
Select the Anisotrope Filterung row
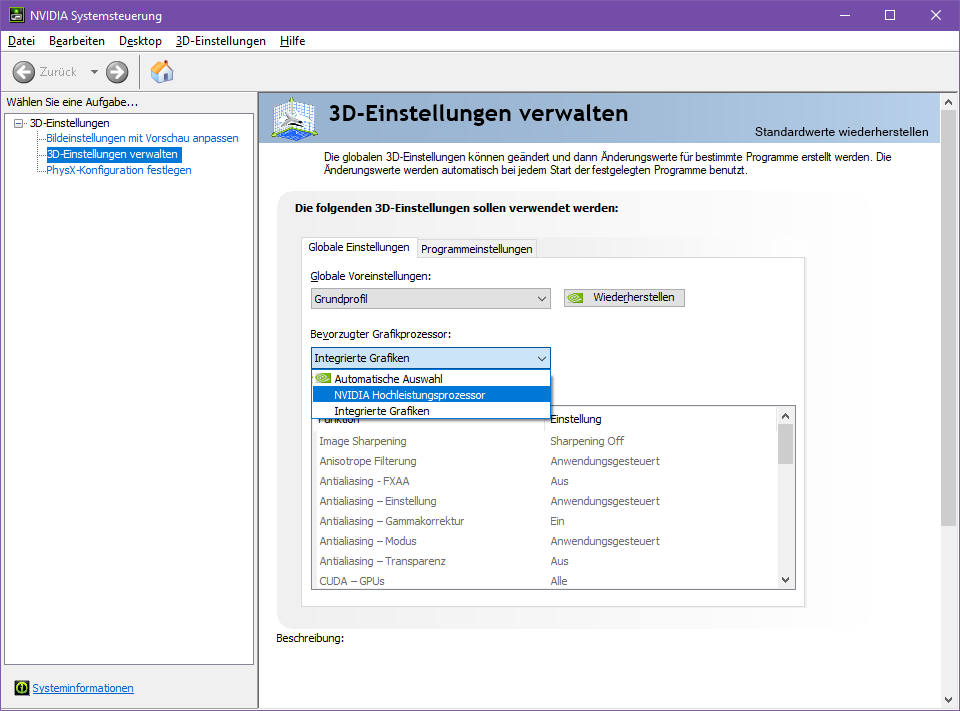[x=545, y=461]
